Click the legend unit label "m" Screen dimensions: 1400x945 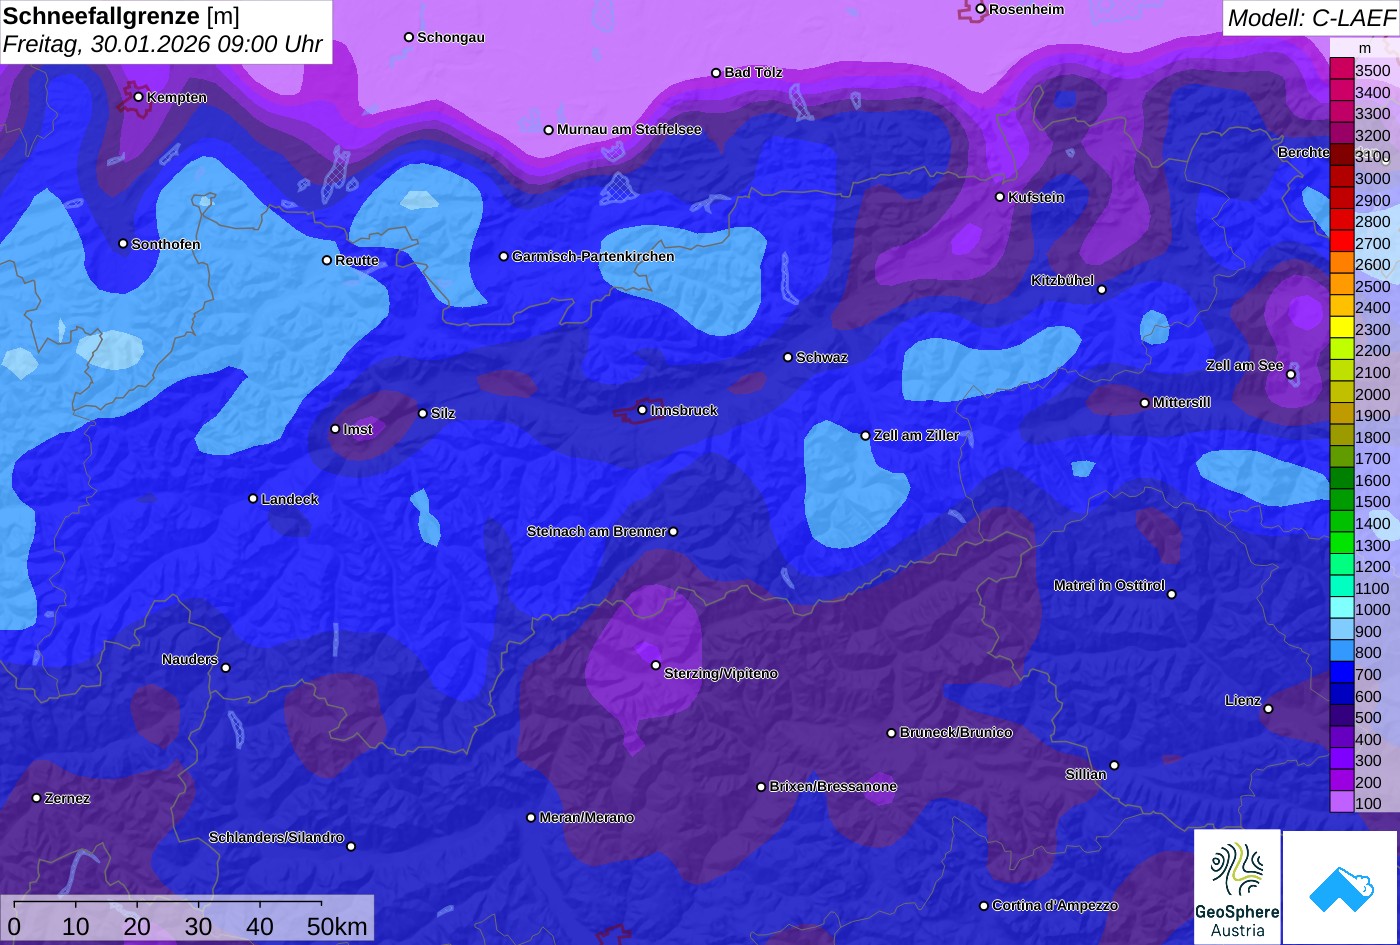tap(1365, 48)
